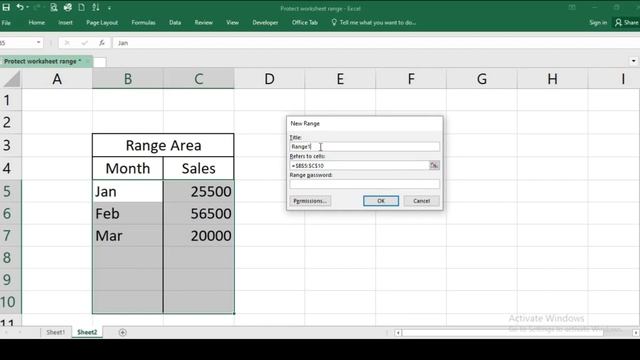Click the Range password field
The width and height of the screenshot is (640, 360).
click(364, 184)
